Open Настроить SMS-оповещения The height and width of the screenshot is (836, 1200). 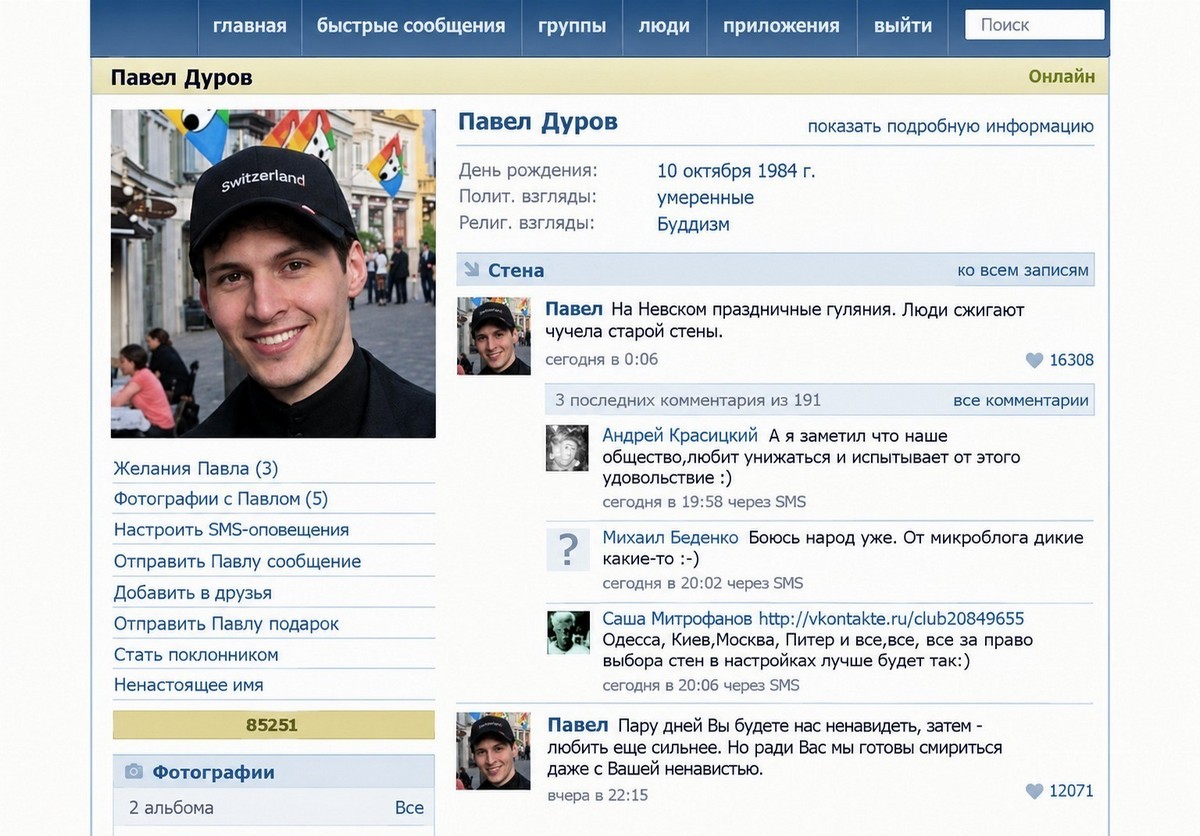231,530
